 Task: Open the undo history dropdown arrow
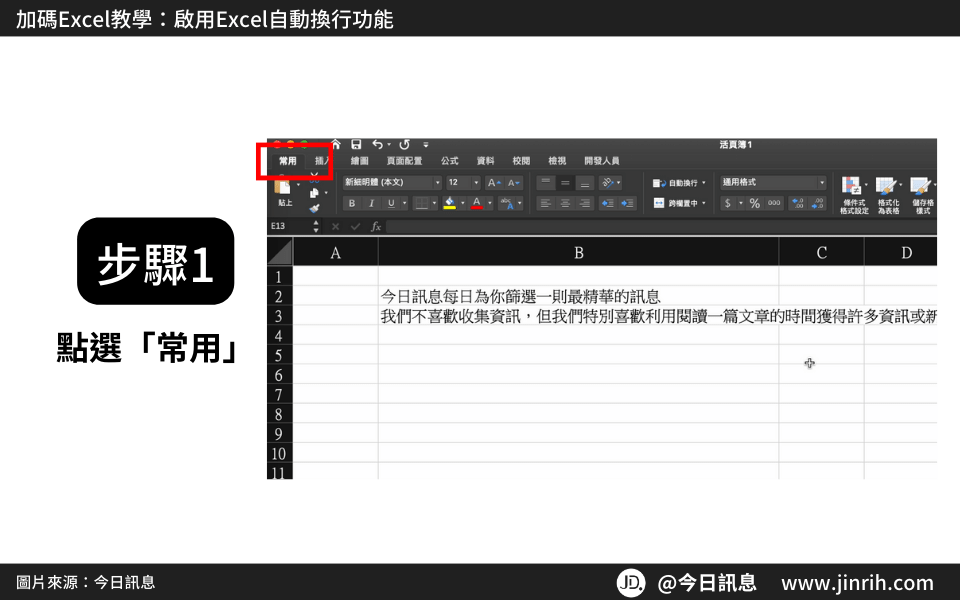click(389, 145)
